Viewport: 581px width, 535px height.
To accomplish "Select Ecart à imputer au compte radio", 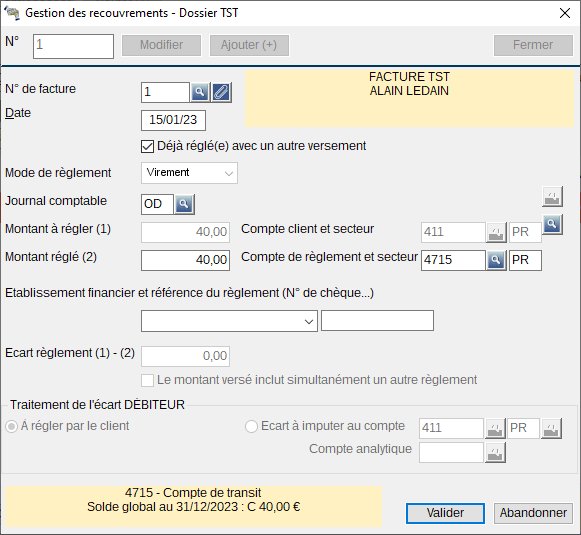I will (x=251, y=426).
